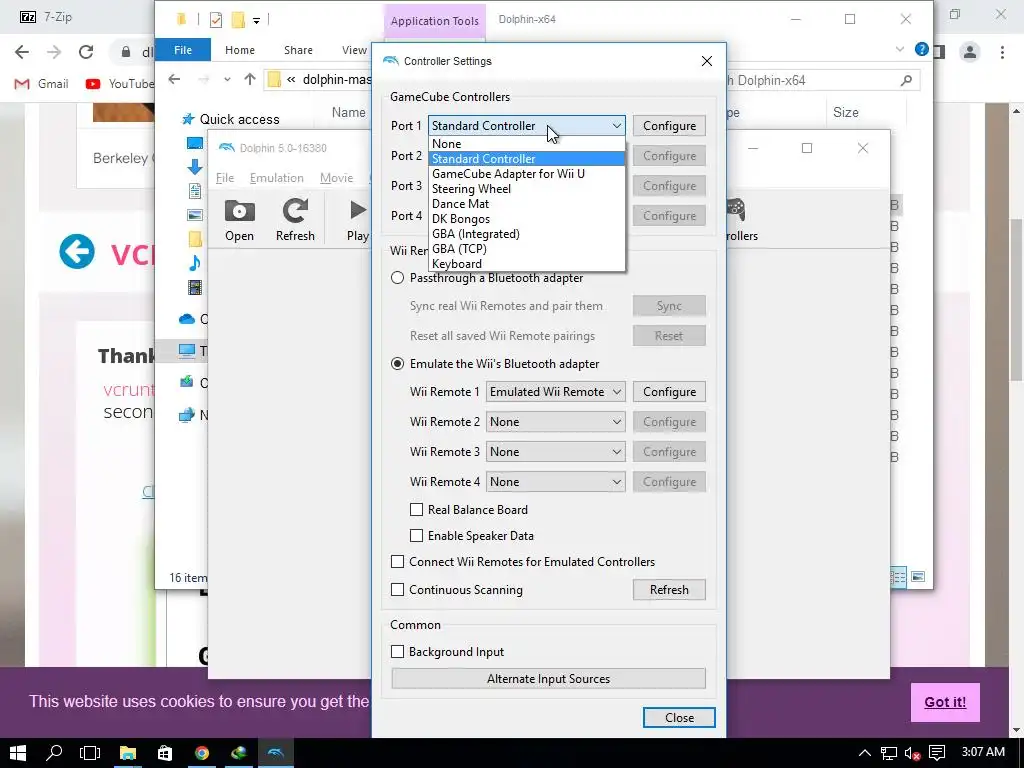Open the Chrome profile avatar icon
Screen dimensions: 1024x768
click(x=970, y=52)
